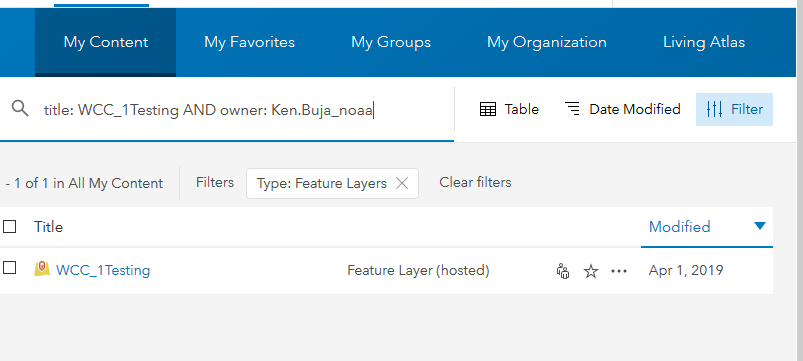803x361 pixels.
Task: Remove the Type: Feature Layers filter
Action: pos(402,183)
